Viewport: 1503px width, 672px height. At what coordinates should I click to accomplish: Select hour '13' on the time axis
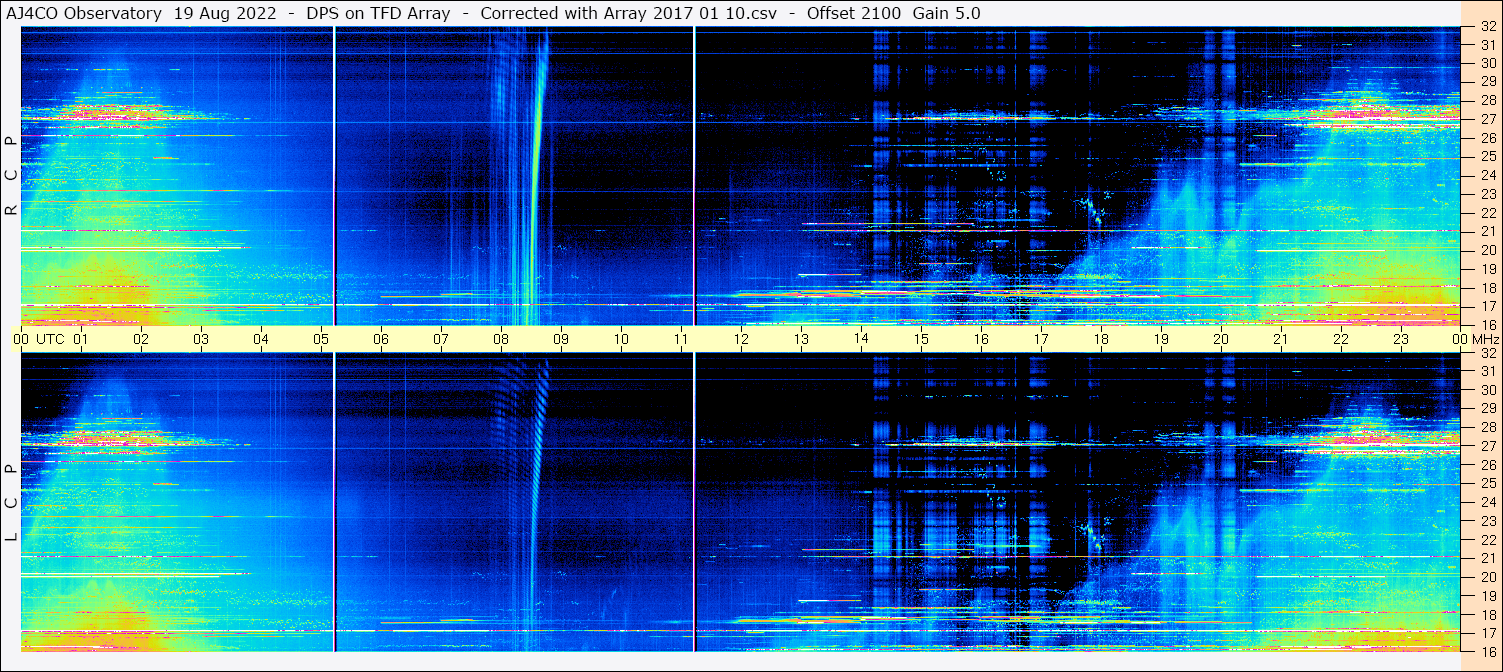tap(802, 339)
